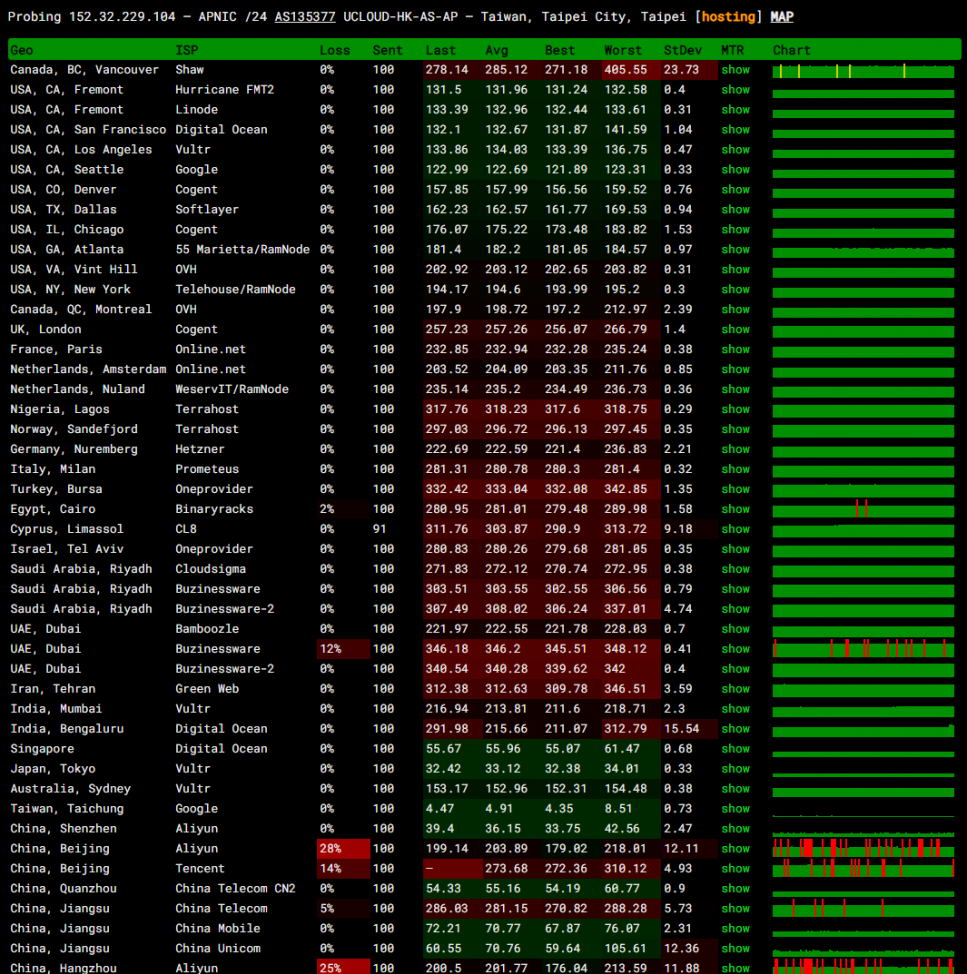Show MTR for Dallas Softlayer row

tap(735, 209)
